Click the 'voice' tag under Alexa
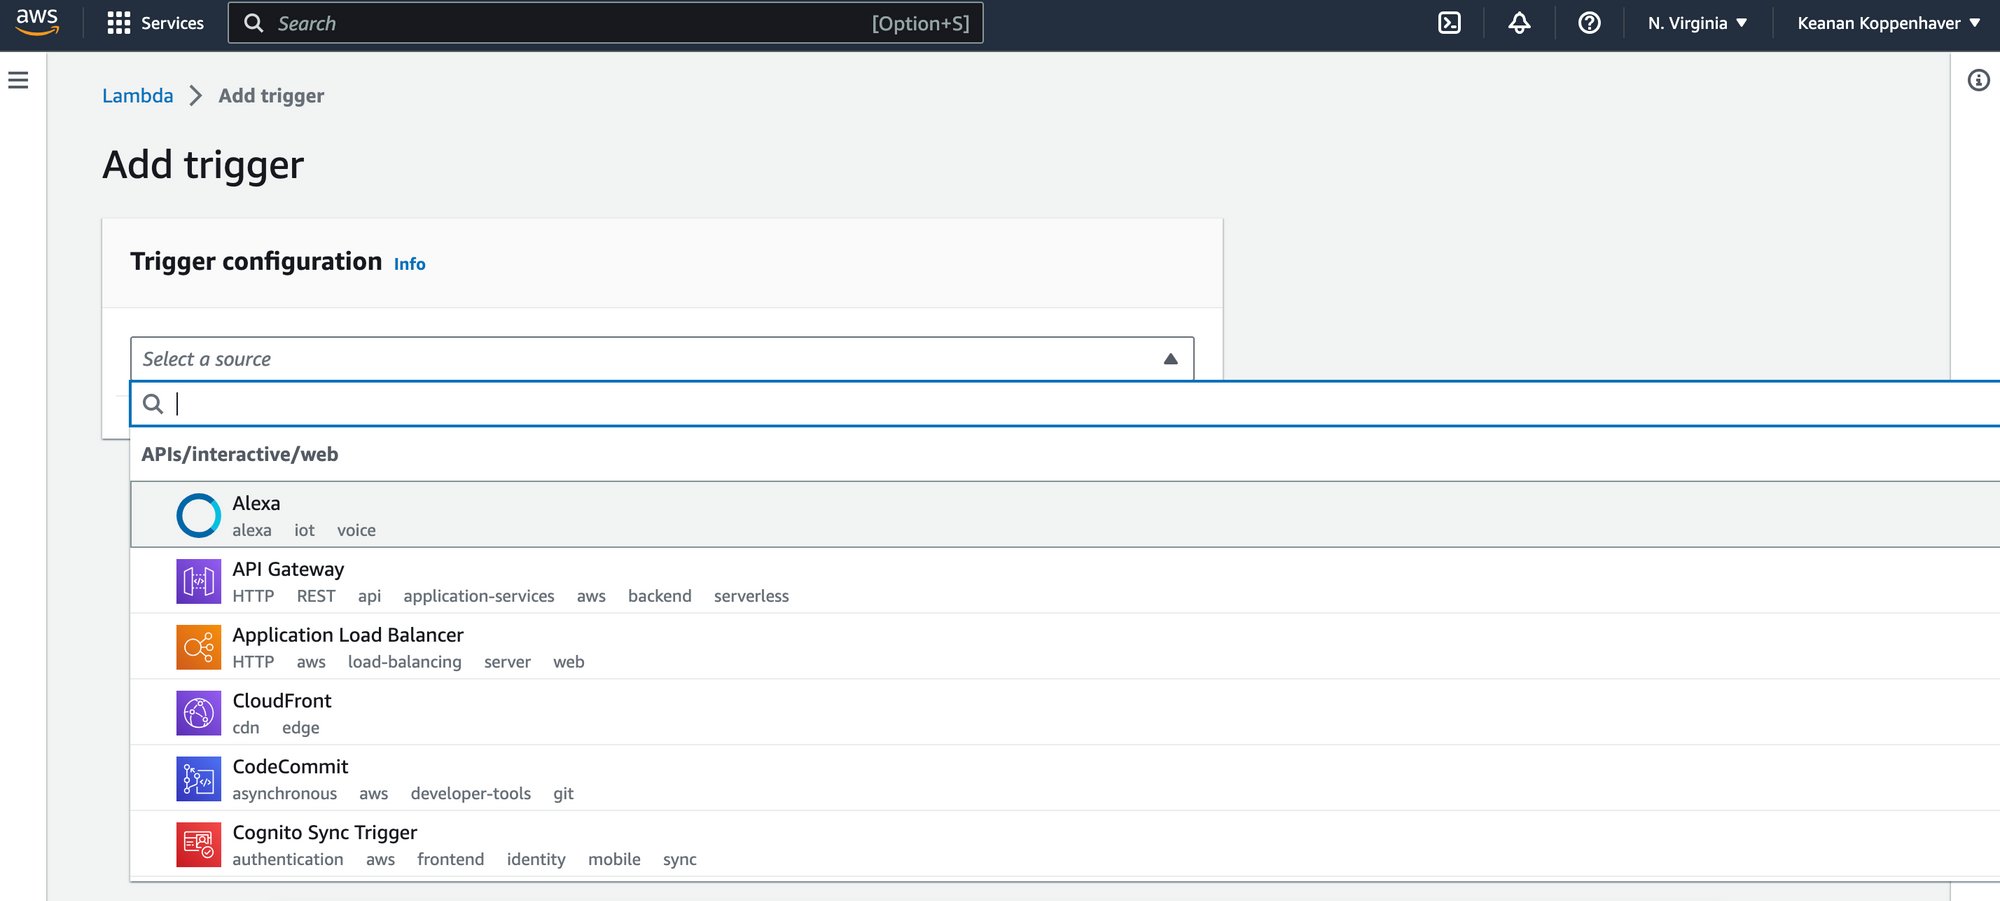The width and height of the screenshot is (2000, 901). [356, 530]
